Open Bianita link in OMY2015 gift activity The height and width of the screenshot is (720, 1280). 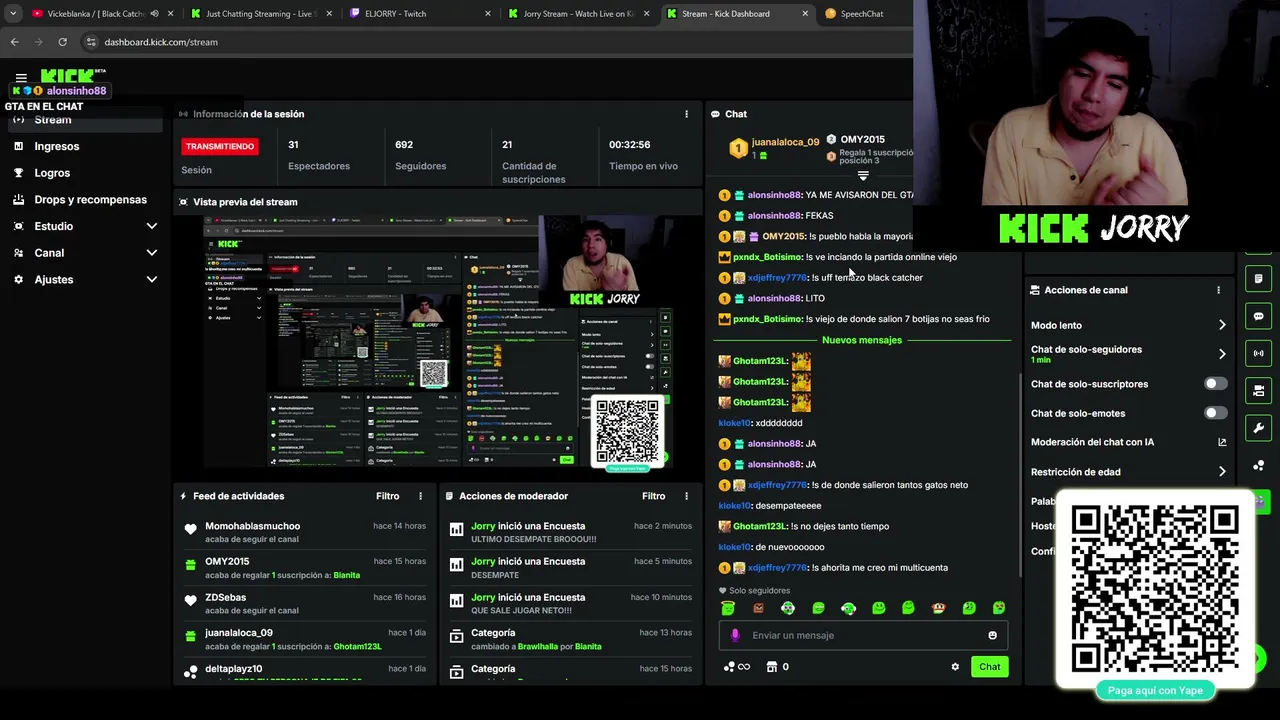tap(346, 575)
